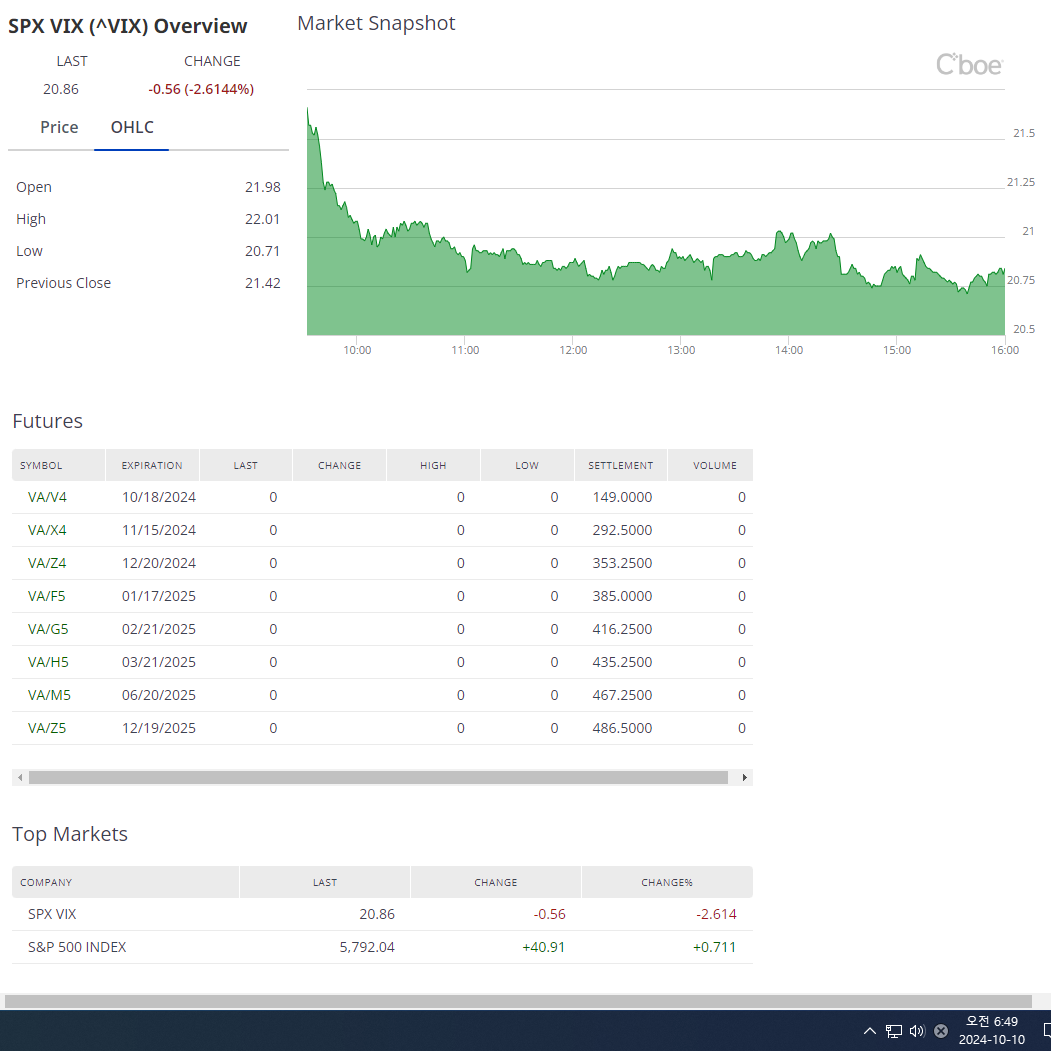
Task: Click the futures table horizontal scrollbar thumb
Action: point(378,778)
